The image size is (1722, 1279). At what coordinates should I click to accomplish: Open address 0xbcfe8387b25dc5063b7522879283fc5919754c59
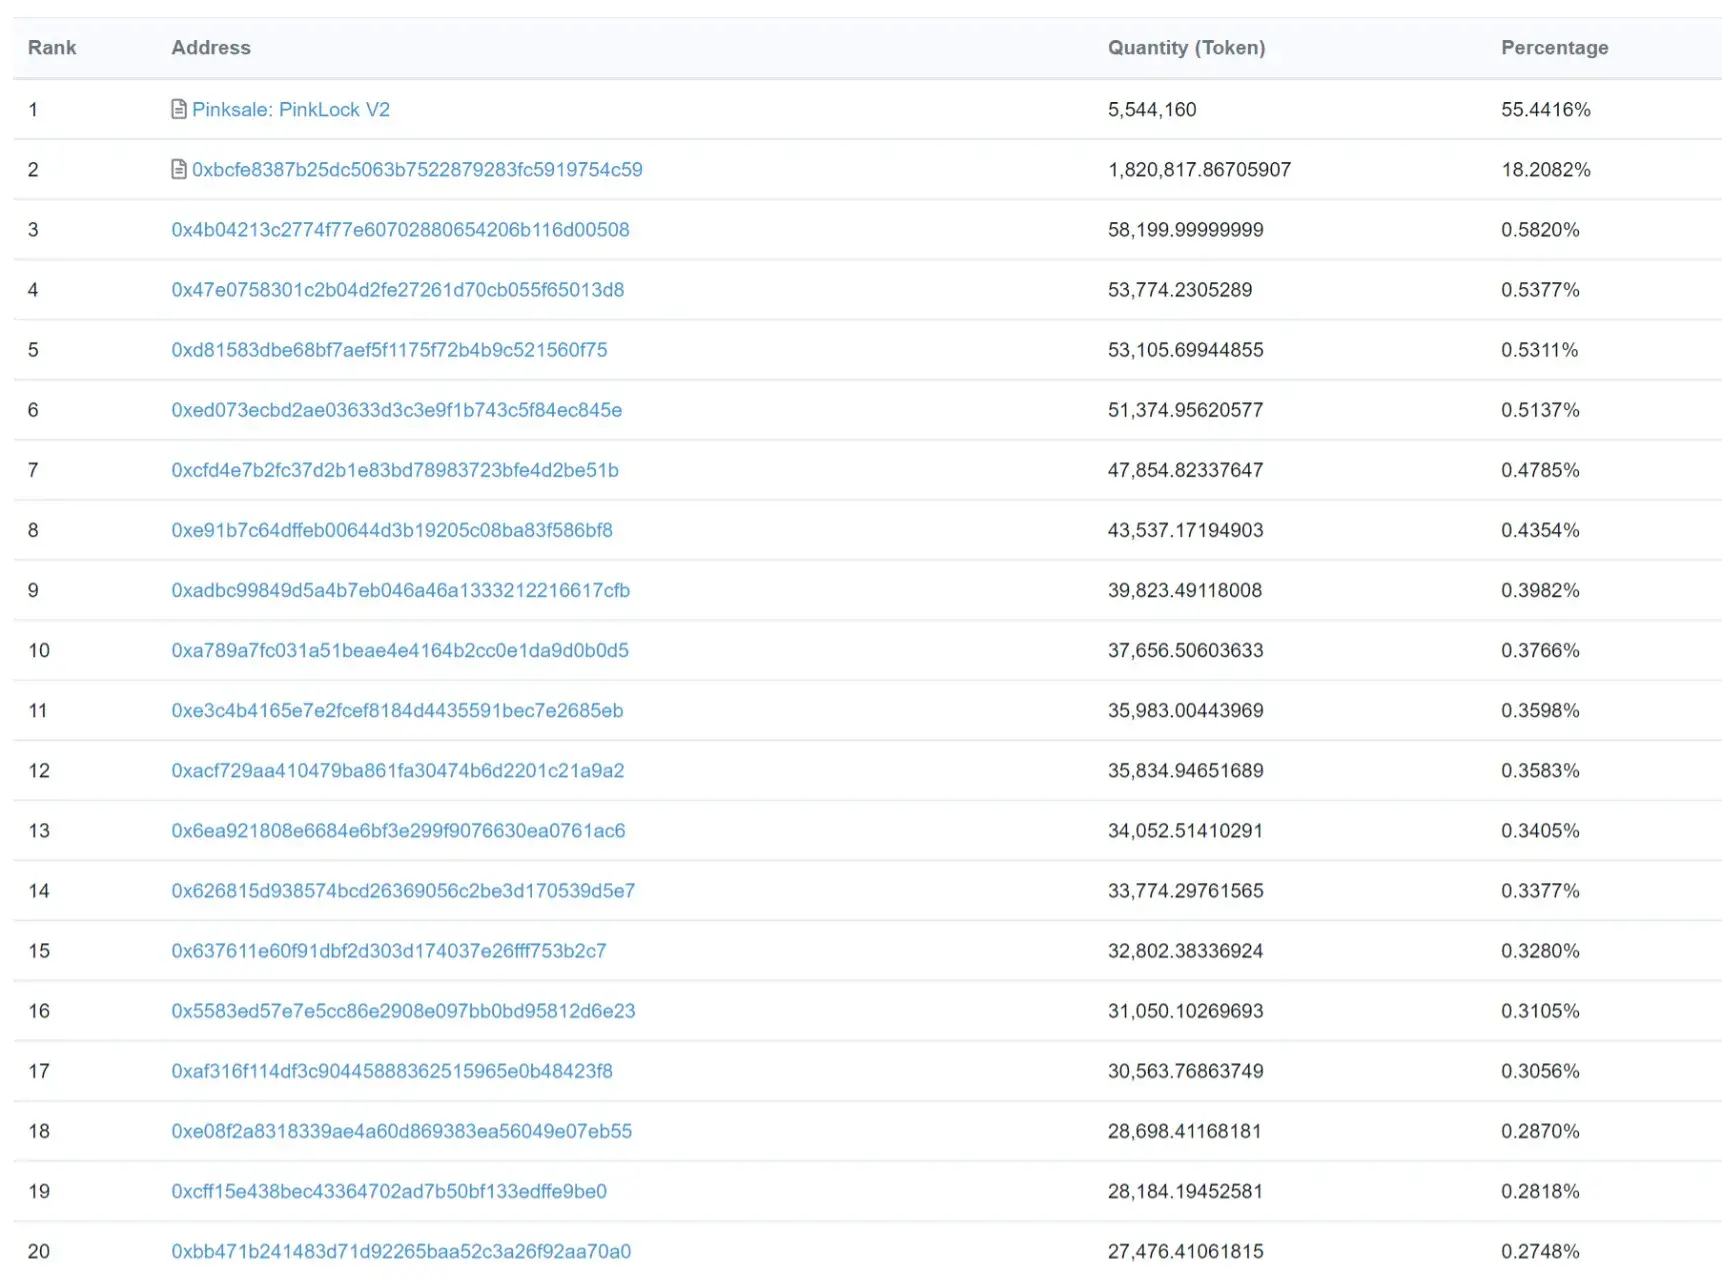point(417,169)
